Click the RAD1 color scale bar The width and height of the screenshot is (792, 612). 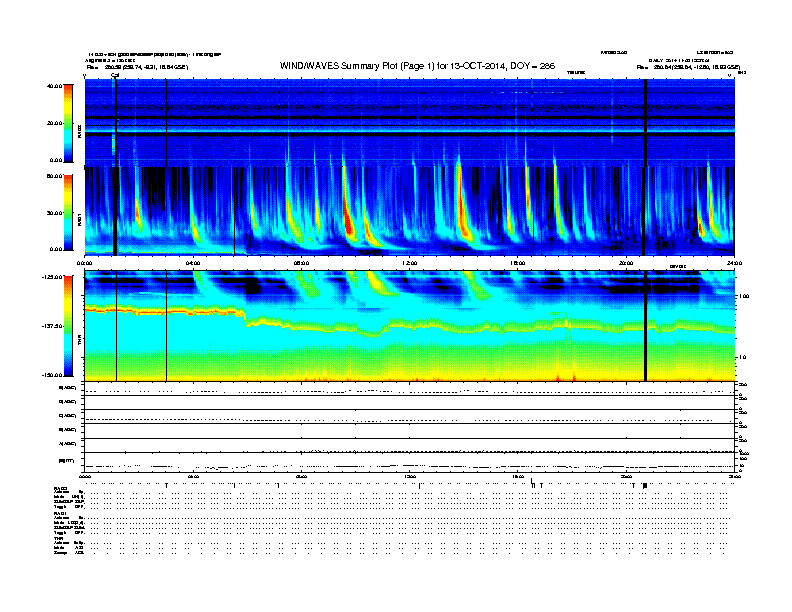(x=68, y=212)
